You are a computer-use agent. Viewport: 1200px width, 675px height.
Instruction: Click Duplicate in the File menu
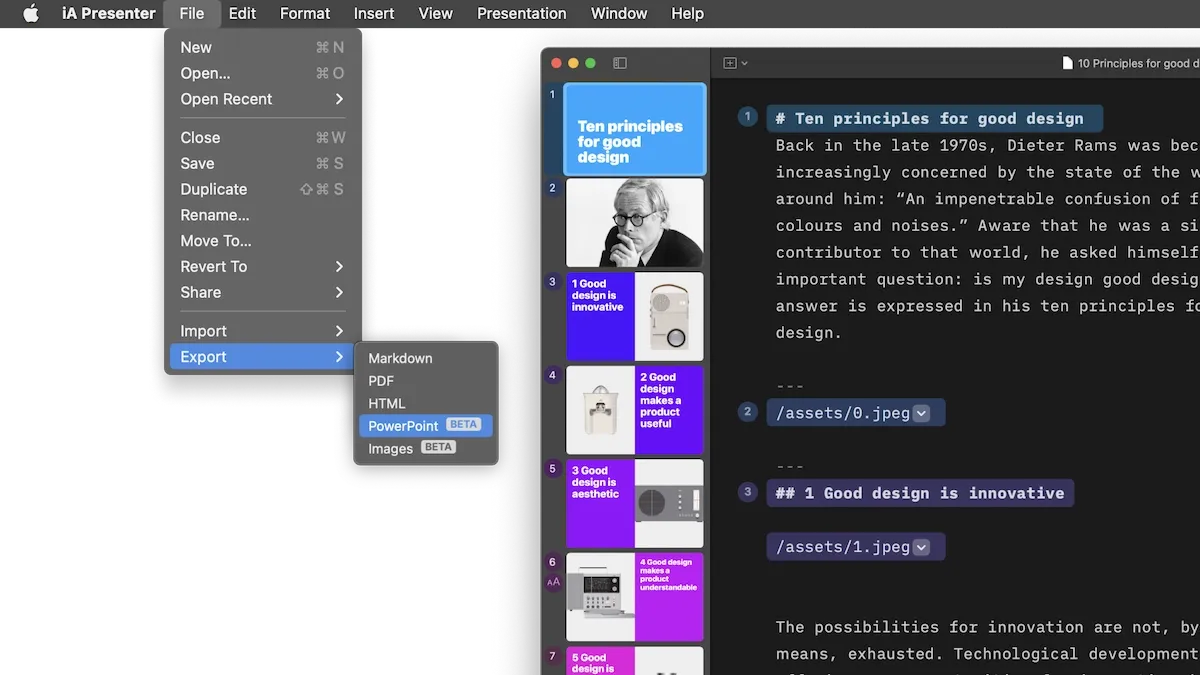(x=214, y=189)
